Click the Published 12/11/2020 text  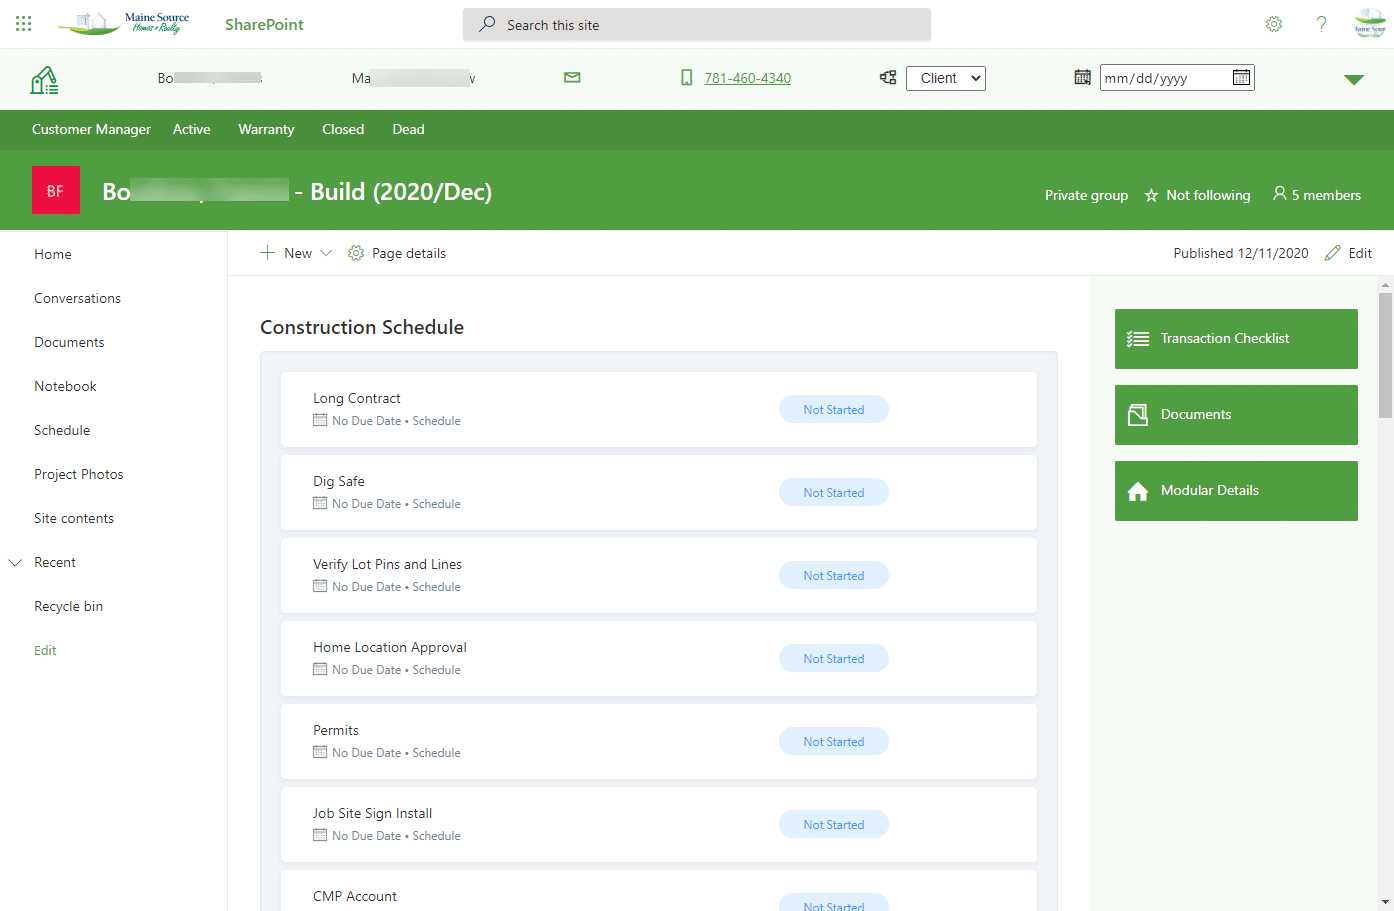click(x=1241, y=253)
